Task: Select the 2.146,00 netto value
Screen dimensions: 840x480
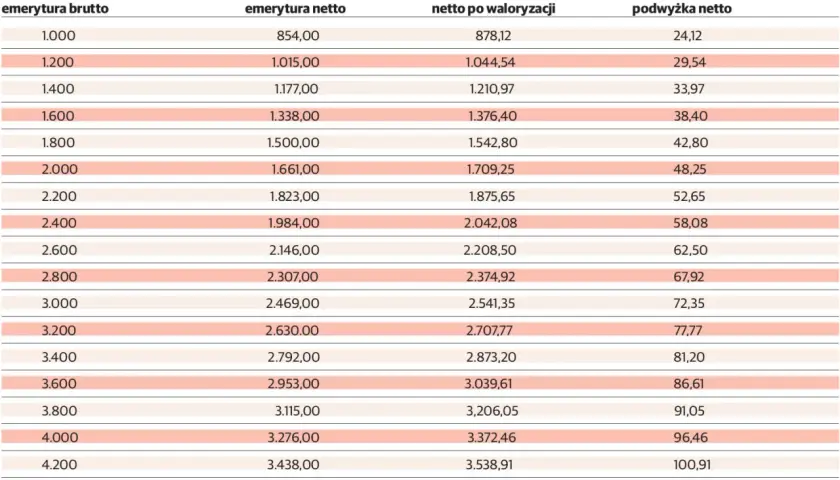Action: pyautogui.click(x=294, y=250)
